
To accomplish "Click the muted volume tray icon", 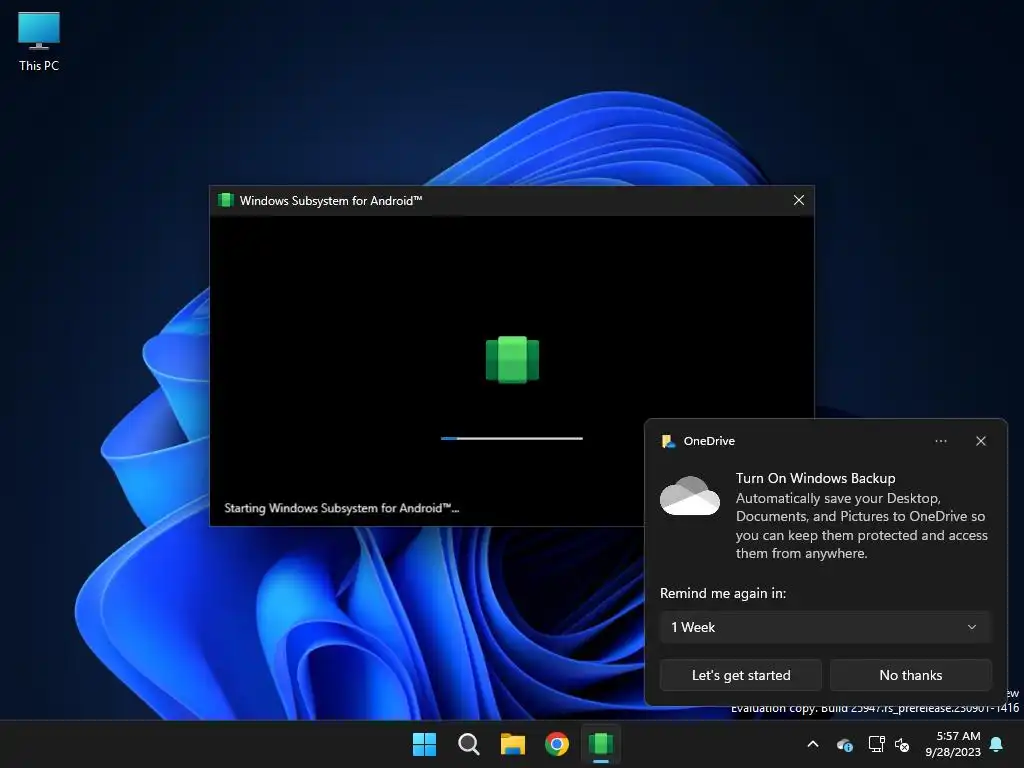I will tap(902, 744).
